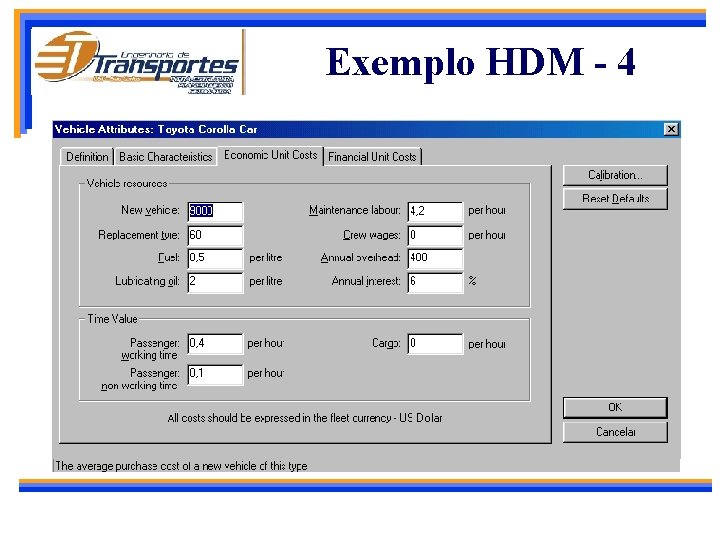Click the 'New vehicle:' label
This screenshot has width=720, height=540.
pyautogui.click(x=150, y=210)
